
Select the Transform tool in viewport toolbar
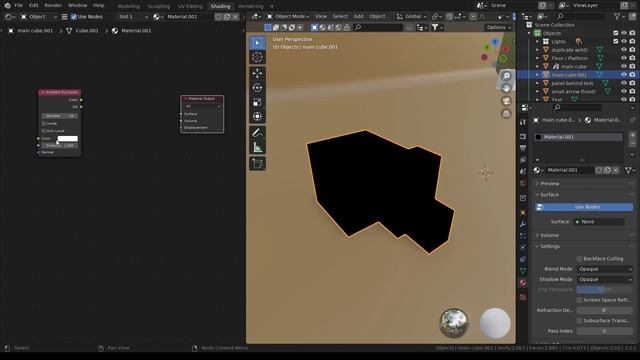(x=257, y=117)
